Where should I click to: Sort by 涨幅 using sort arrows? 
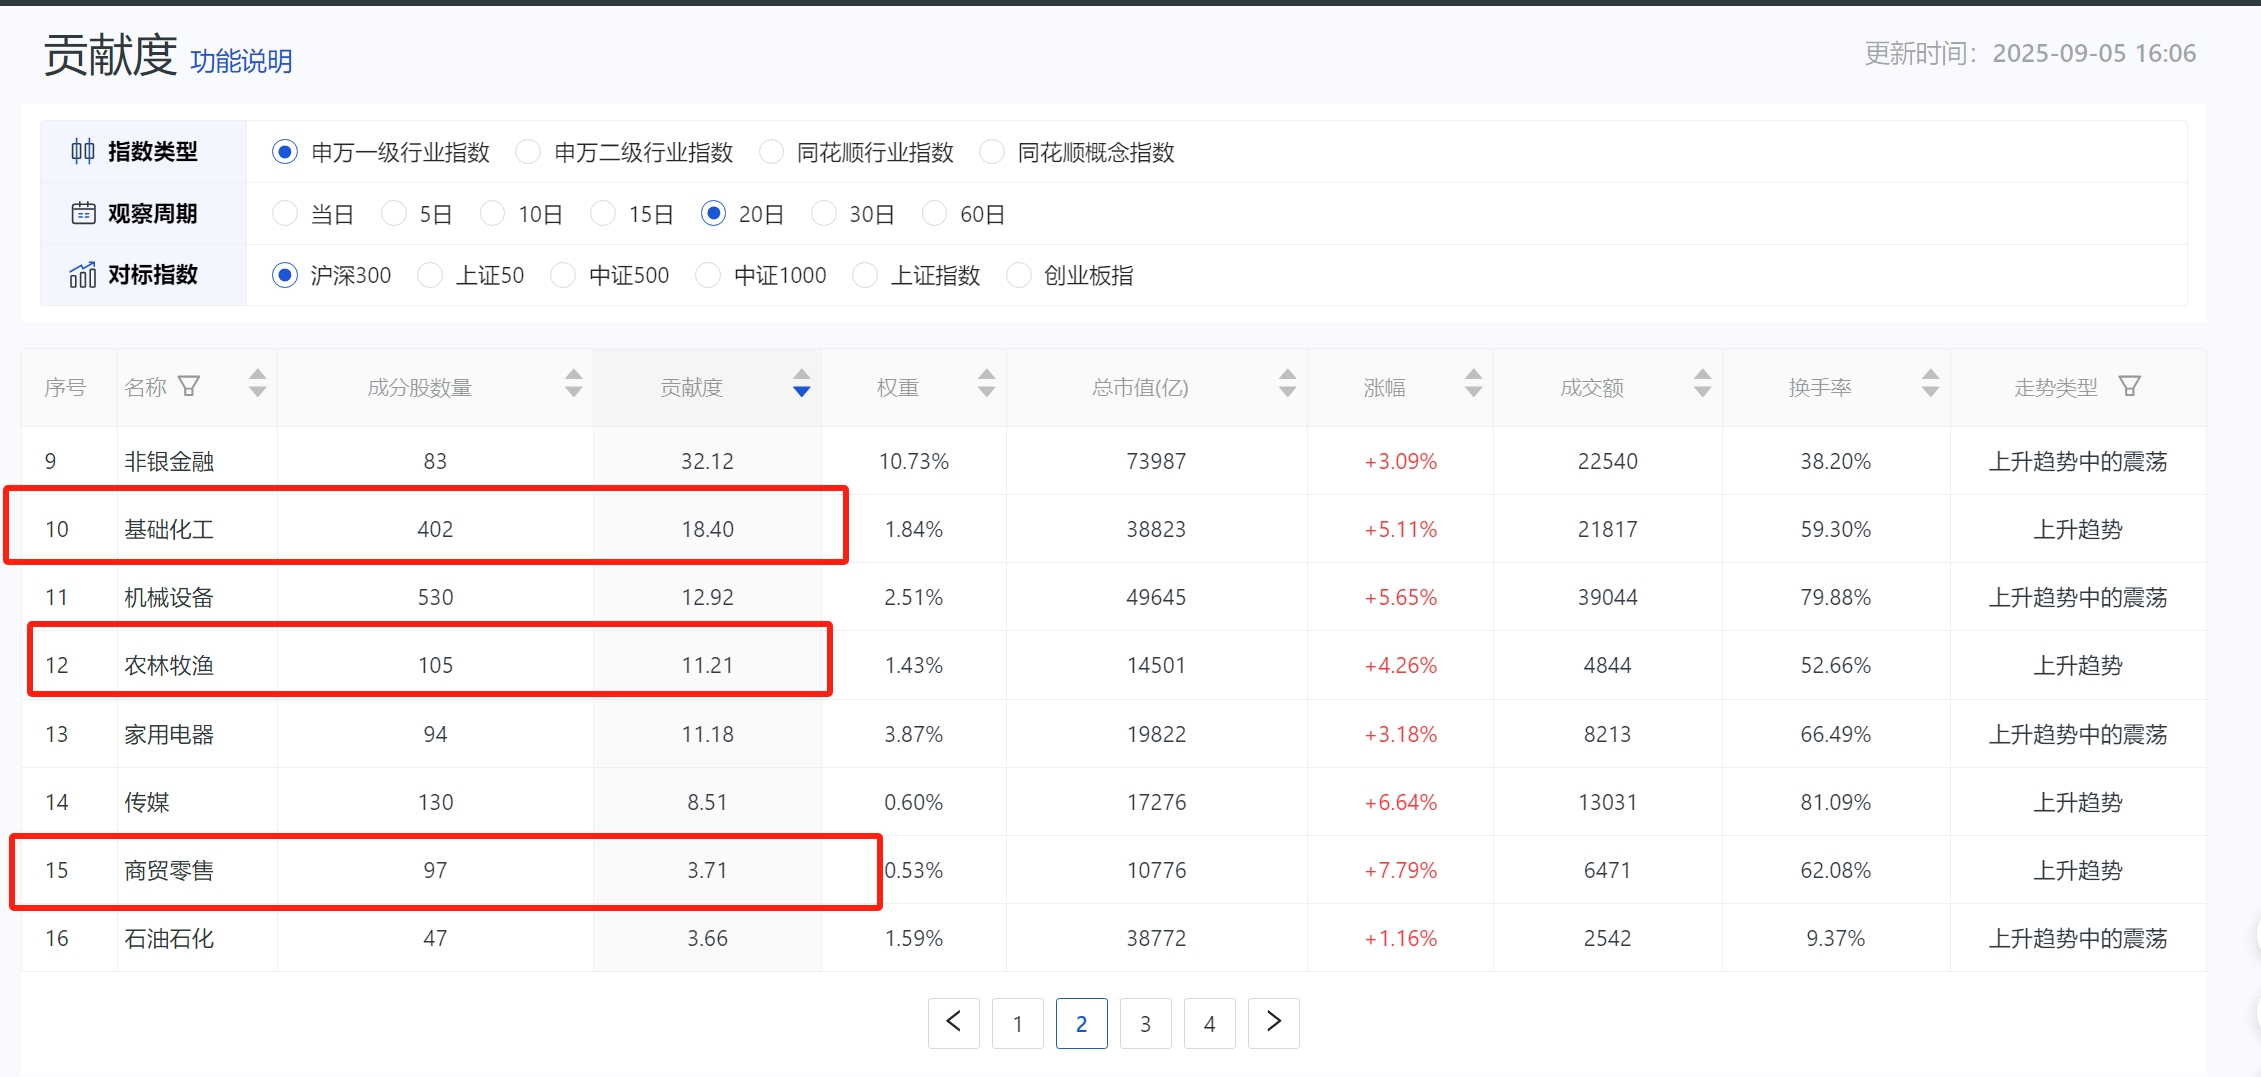point(1473,384)
